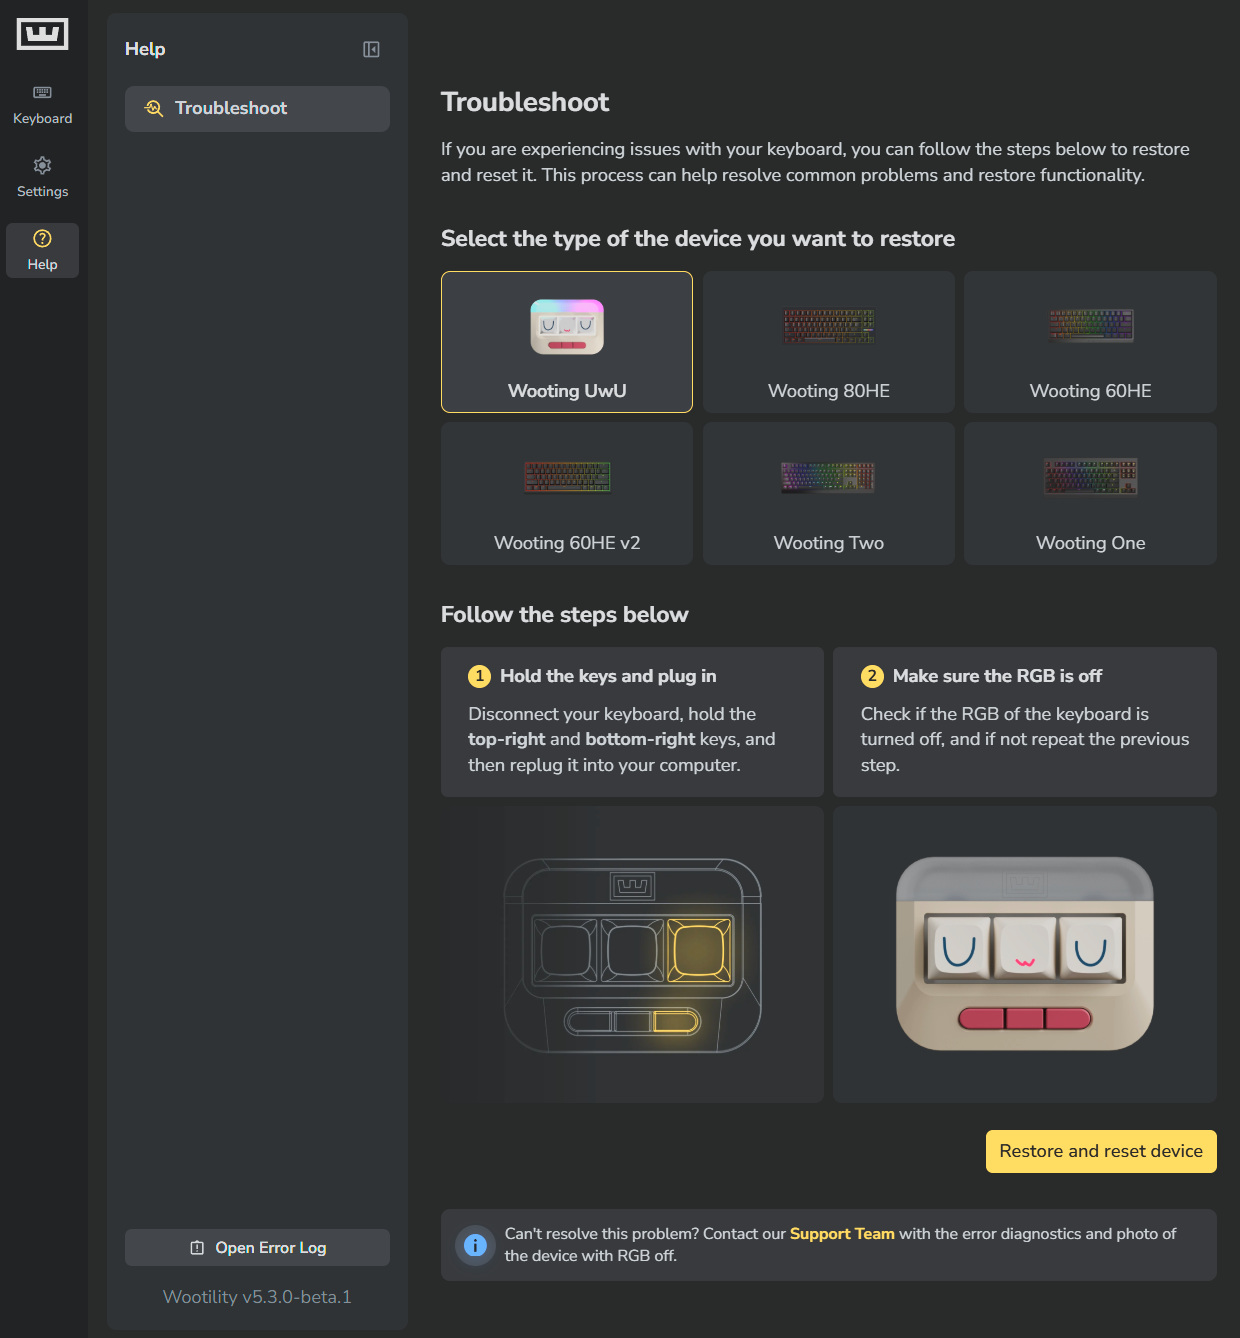
Task: Click the Help panel title
Action: [145, 49]
